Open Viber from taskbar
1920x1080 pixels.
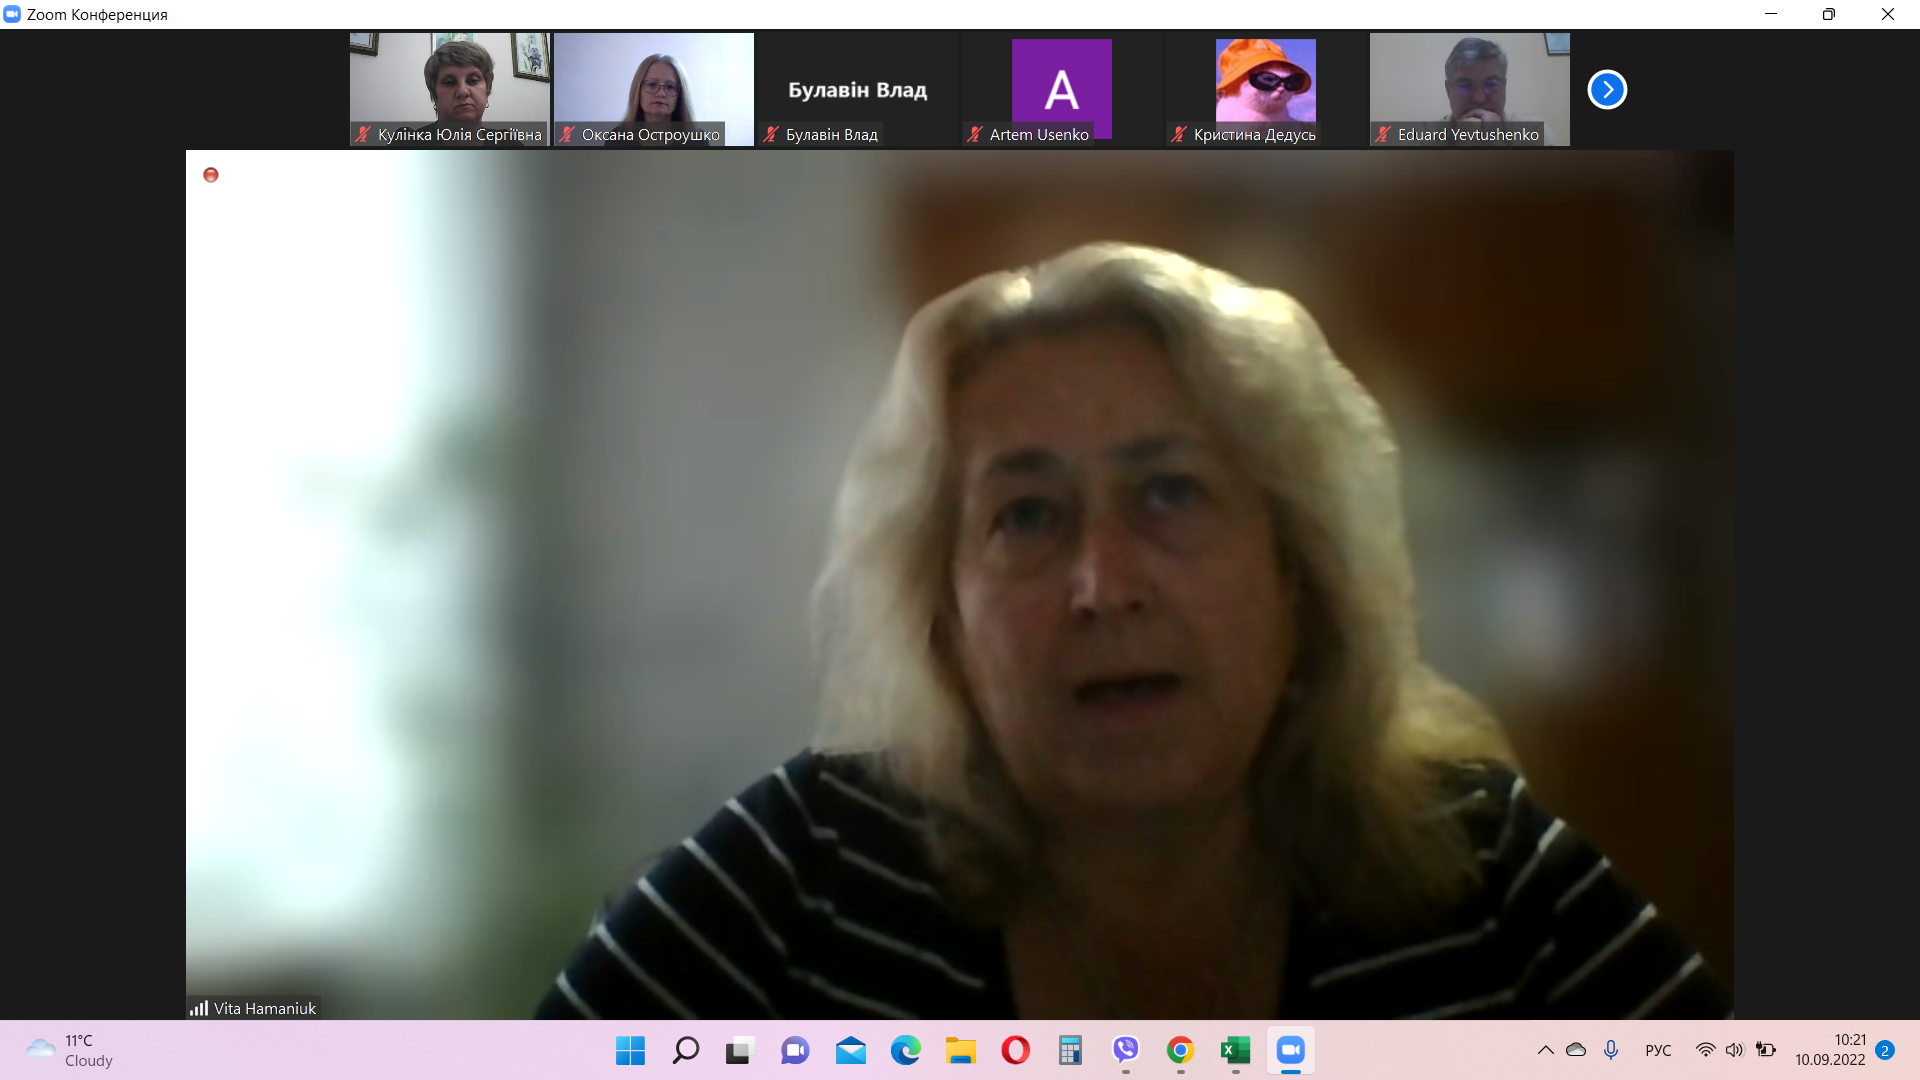pos(1126,1050)
